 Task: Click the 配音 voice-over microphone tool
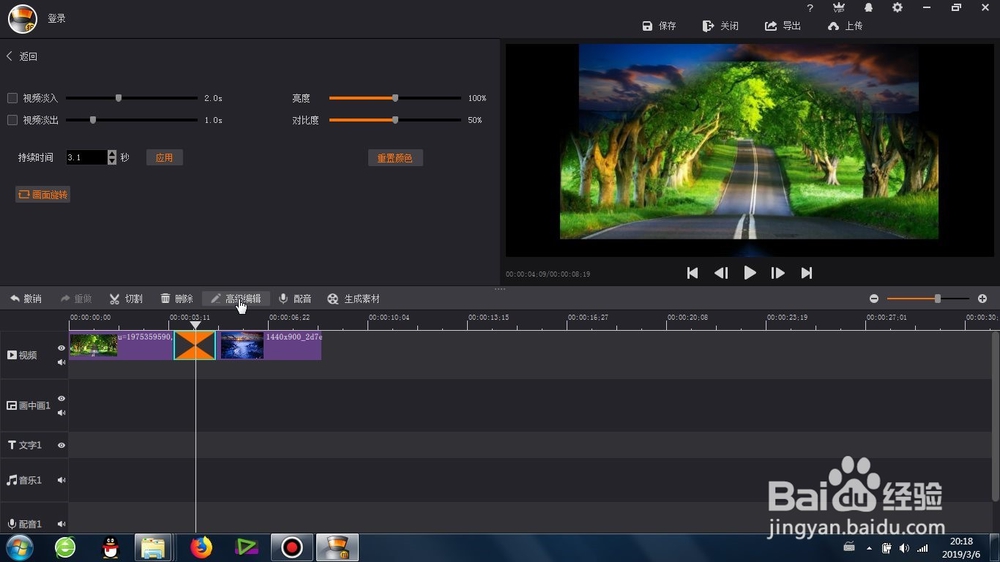point(295,299)
